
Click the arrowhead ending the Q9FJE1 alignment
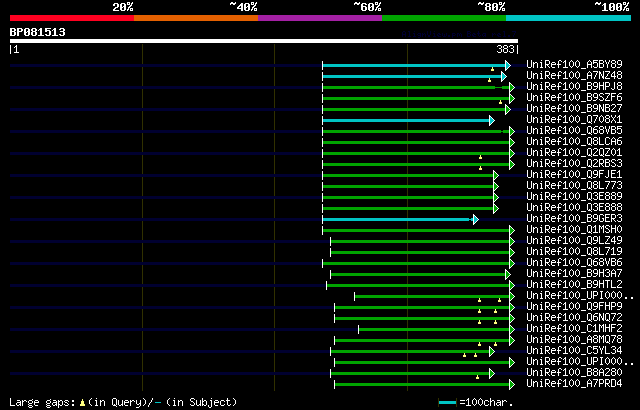click(496, 175)
